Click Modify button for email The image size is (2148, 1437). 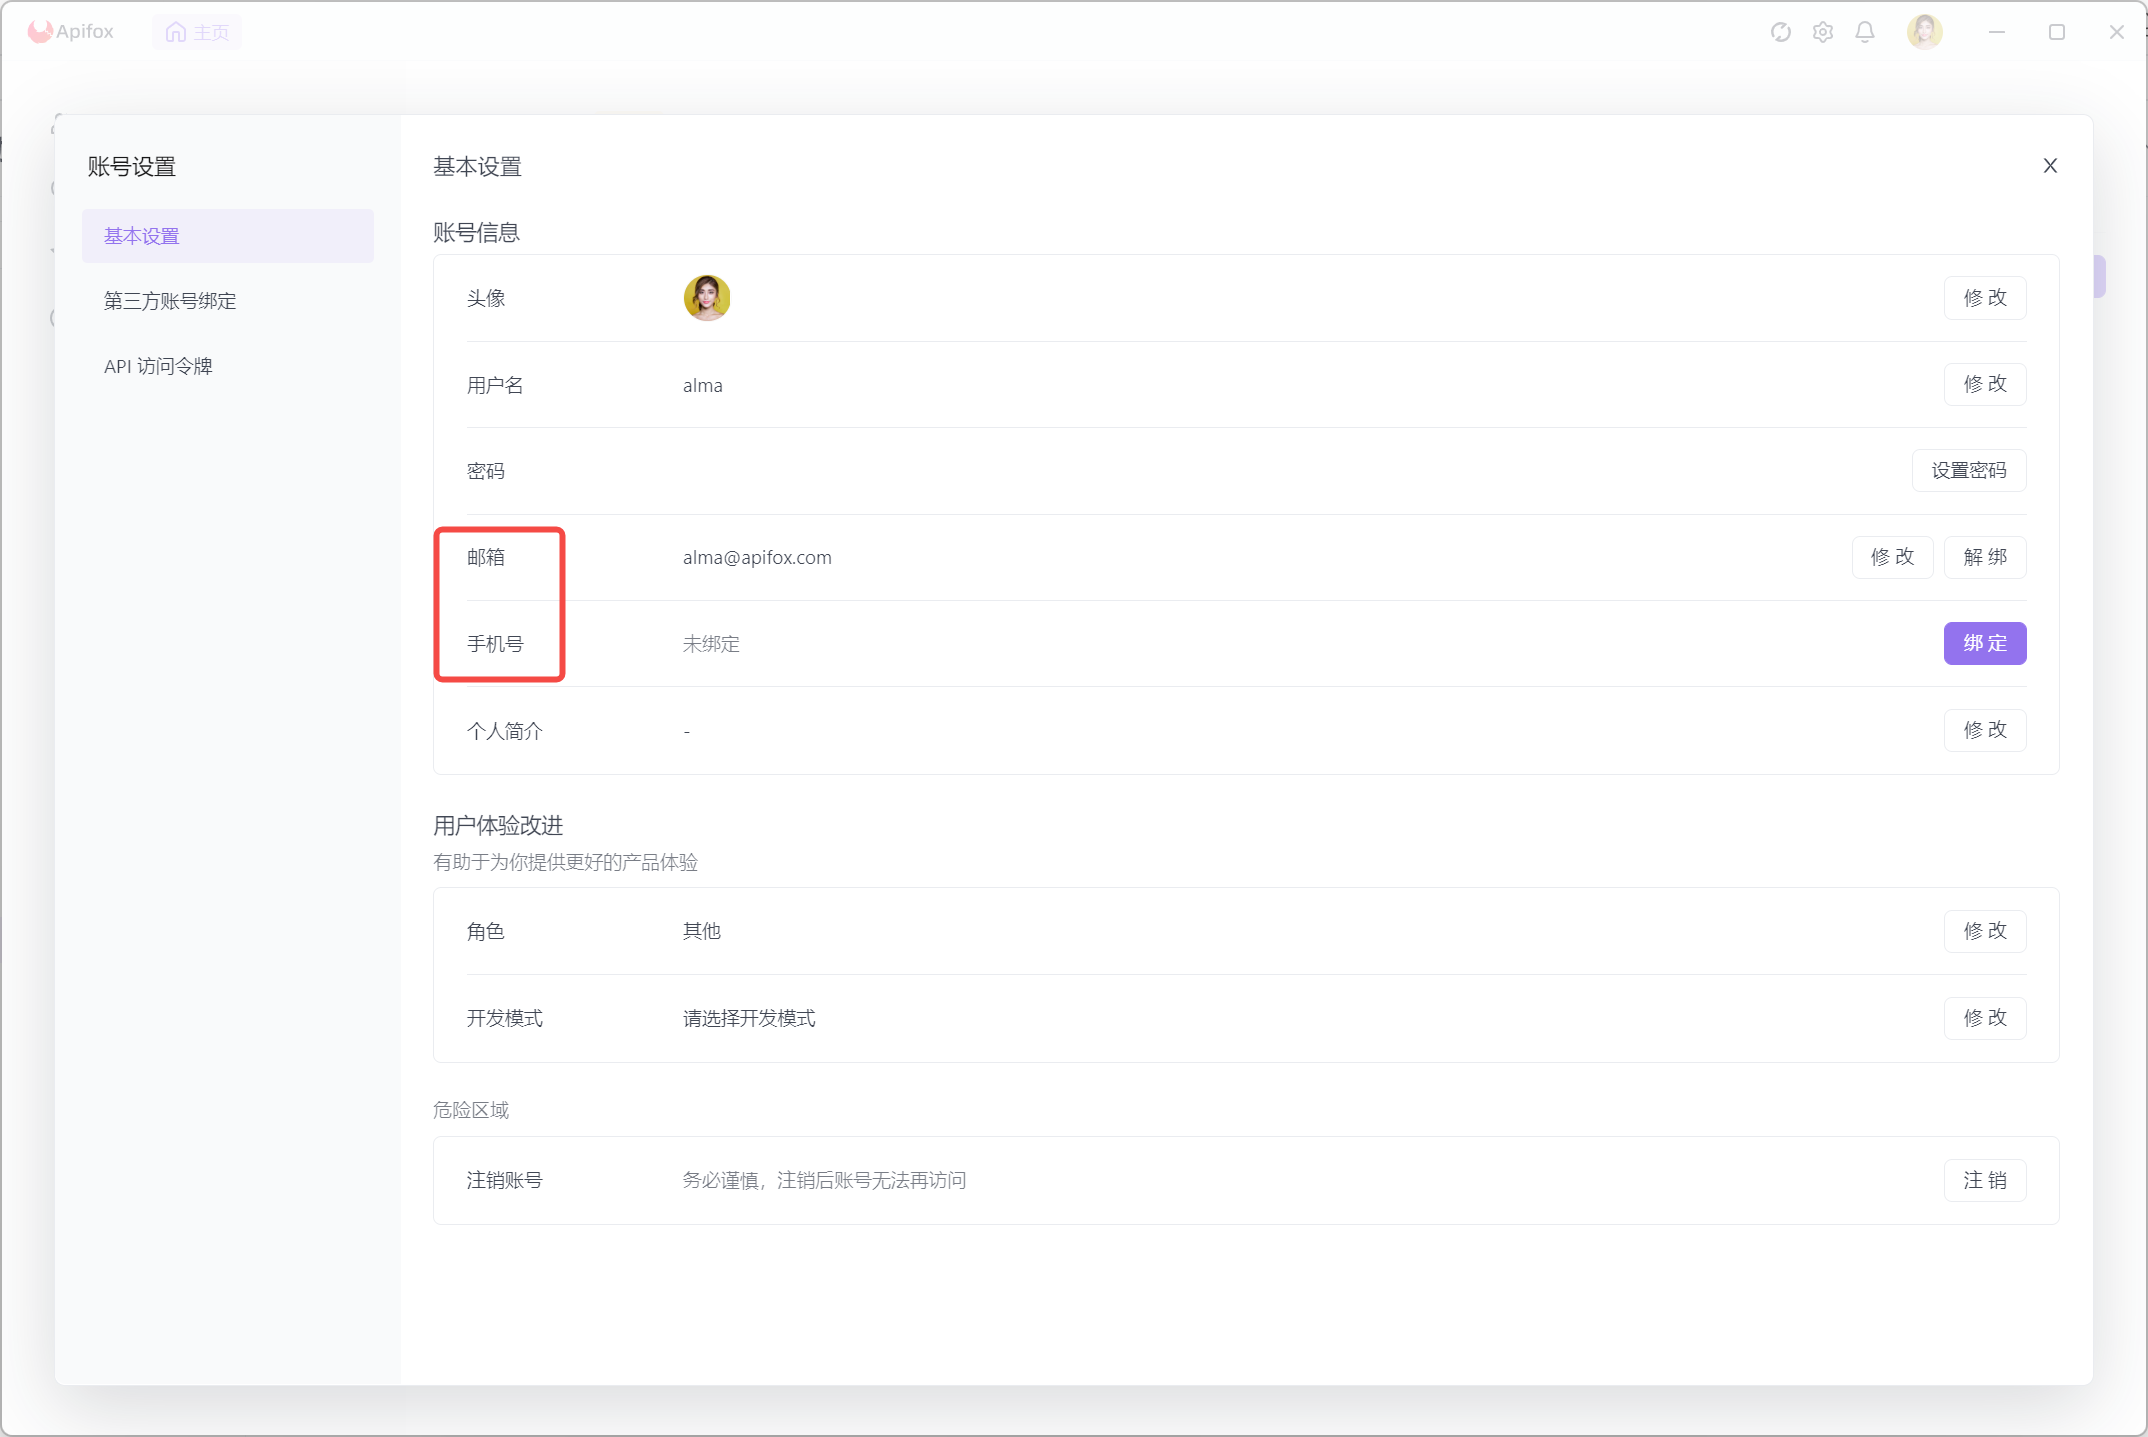(1892, 557)
